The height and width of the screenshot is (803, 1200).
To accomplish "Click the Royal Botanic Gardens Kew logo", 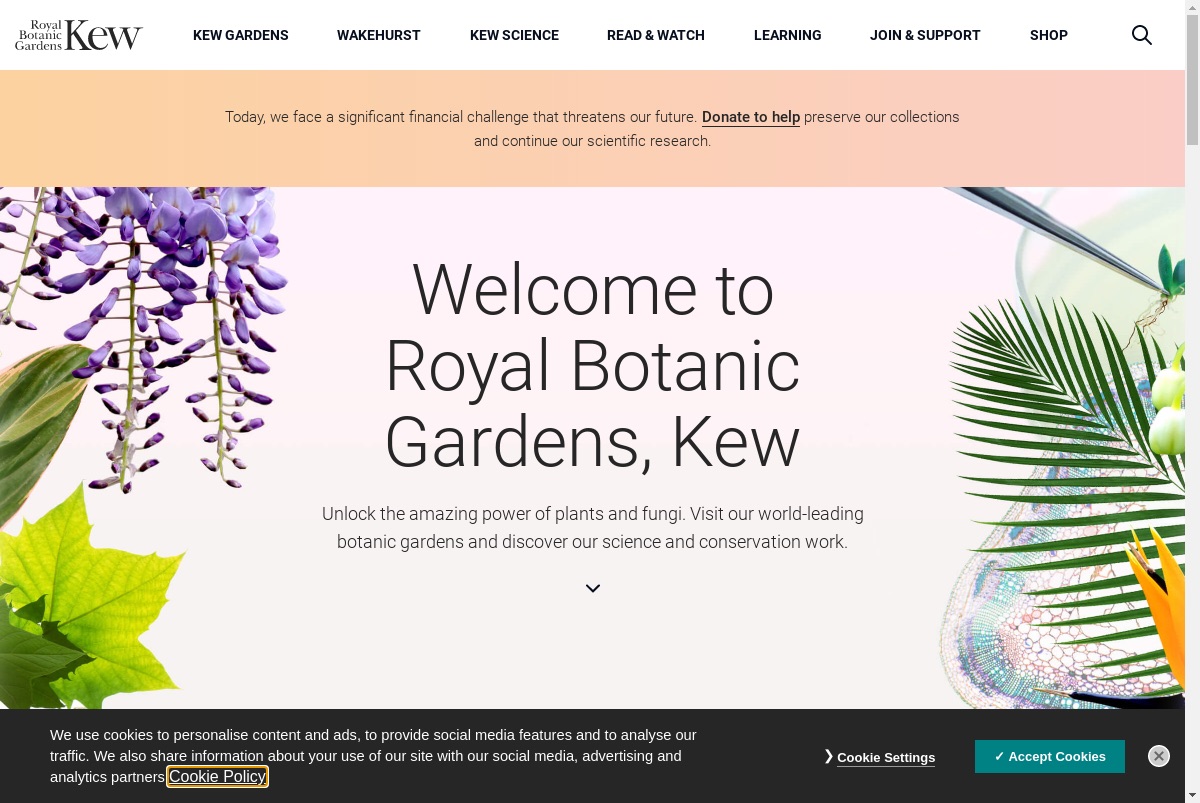I will click(x=79, y=35).
